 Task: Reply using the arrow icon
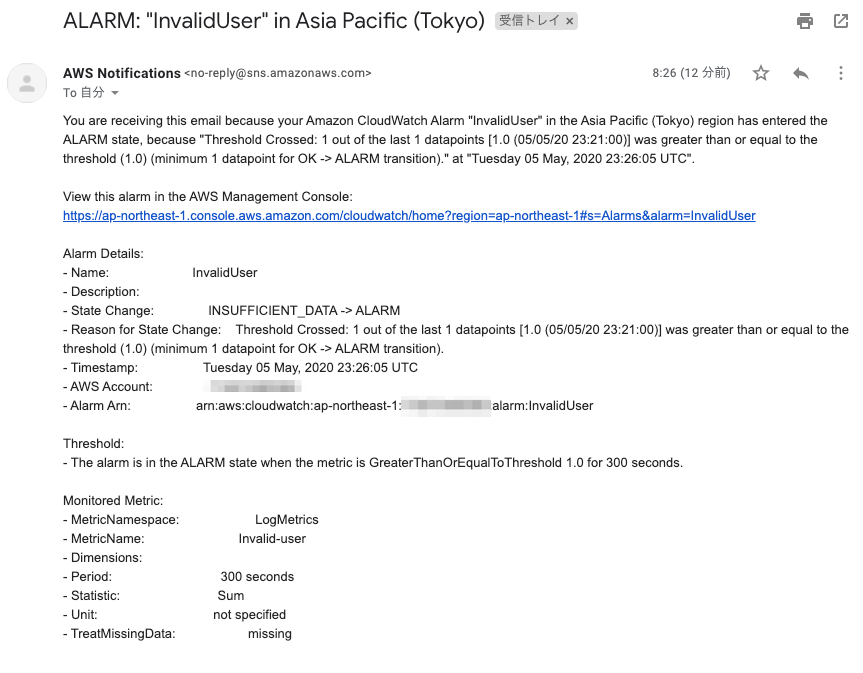pyautogui.click(x=801, y=73)
